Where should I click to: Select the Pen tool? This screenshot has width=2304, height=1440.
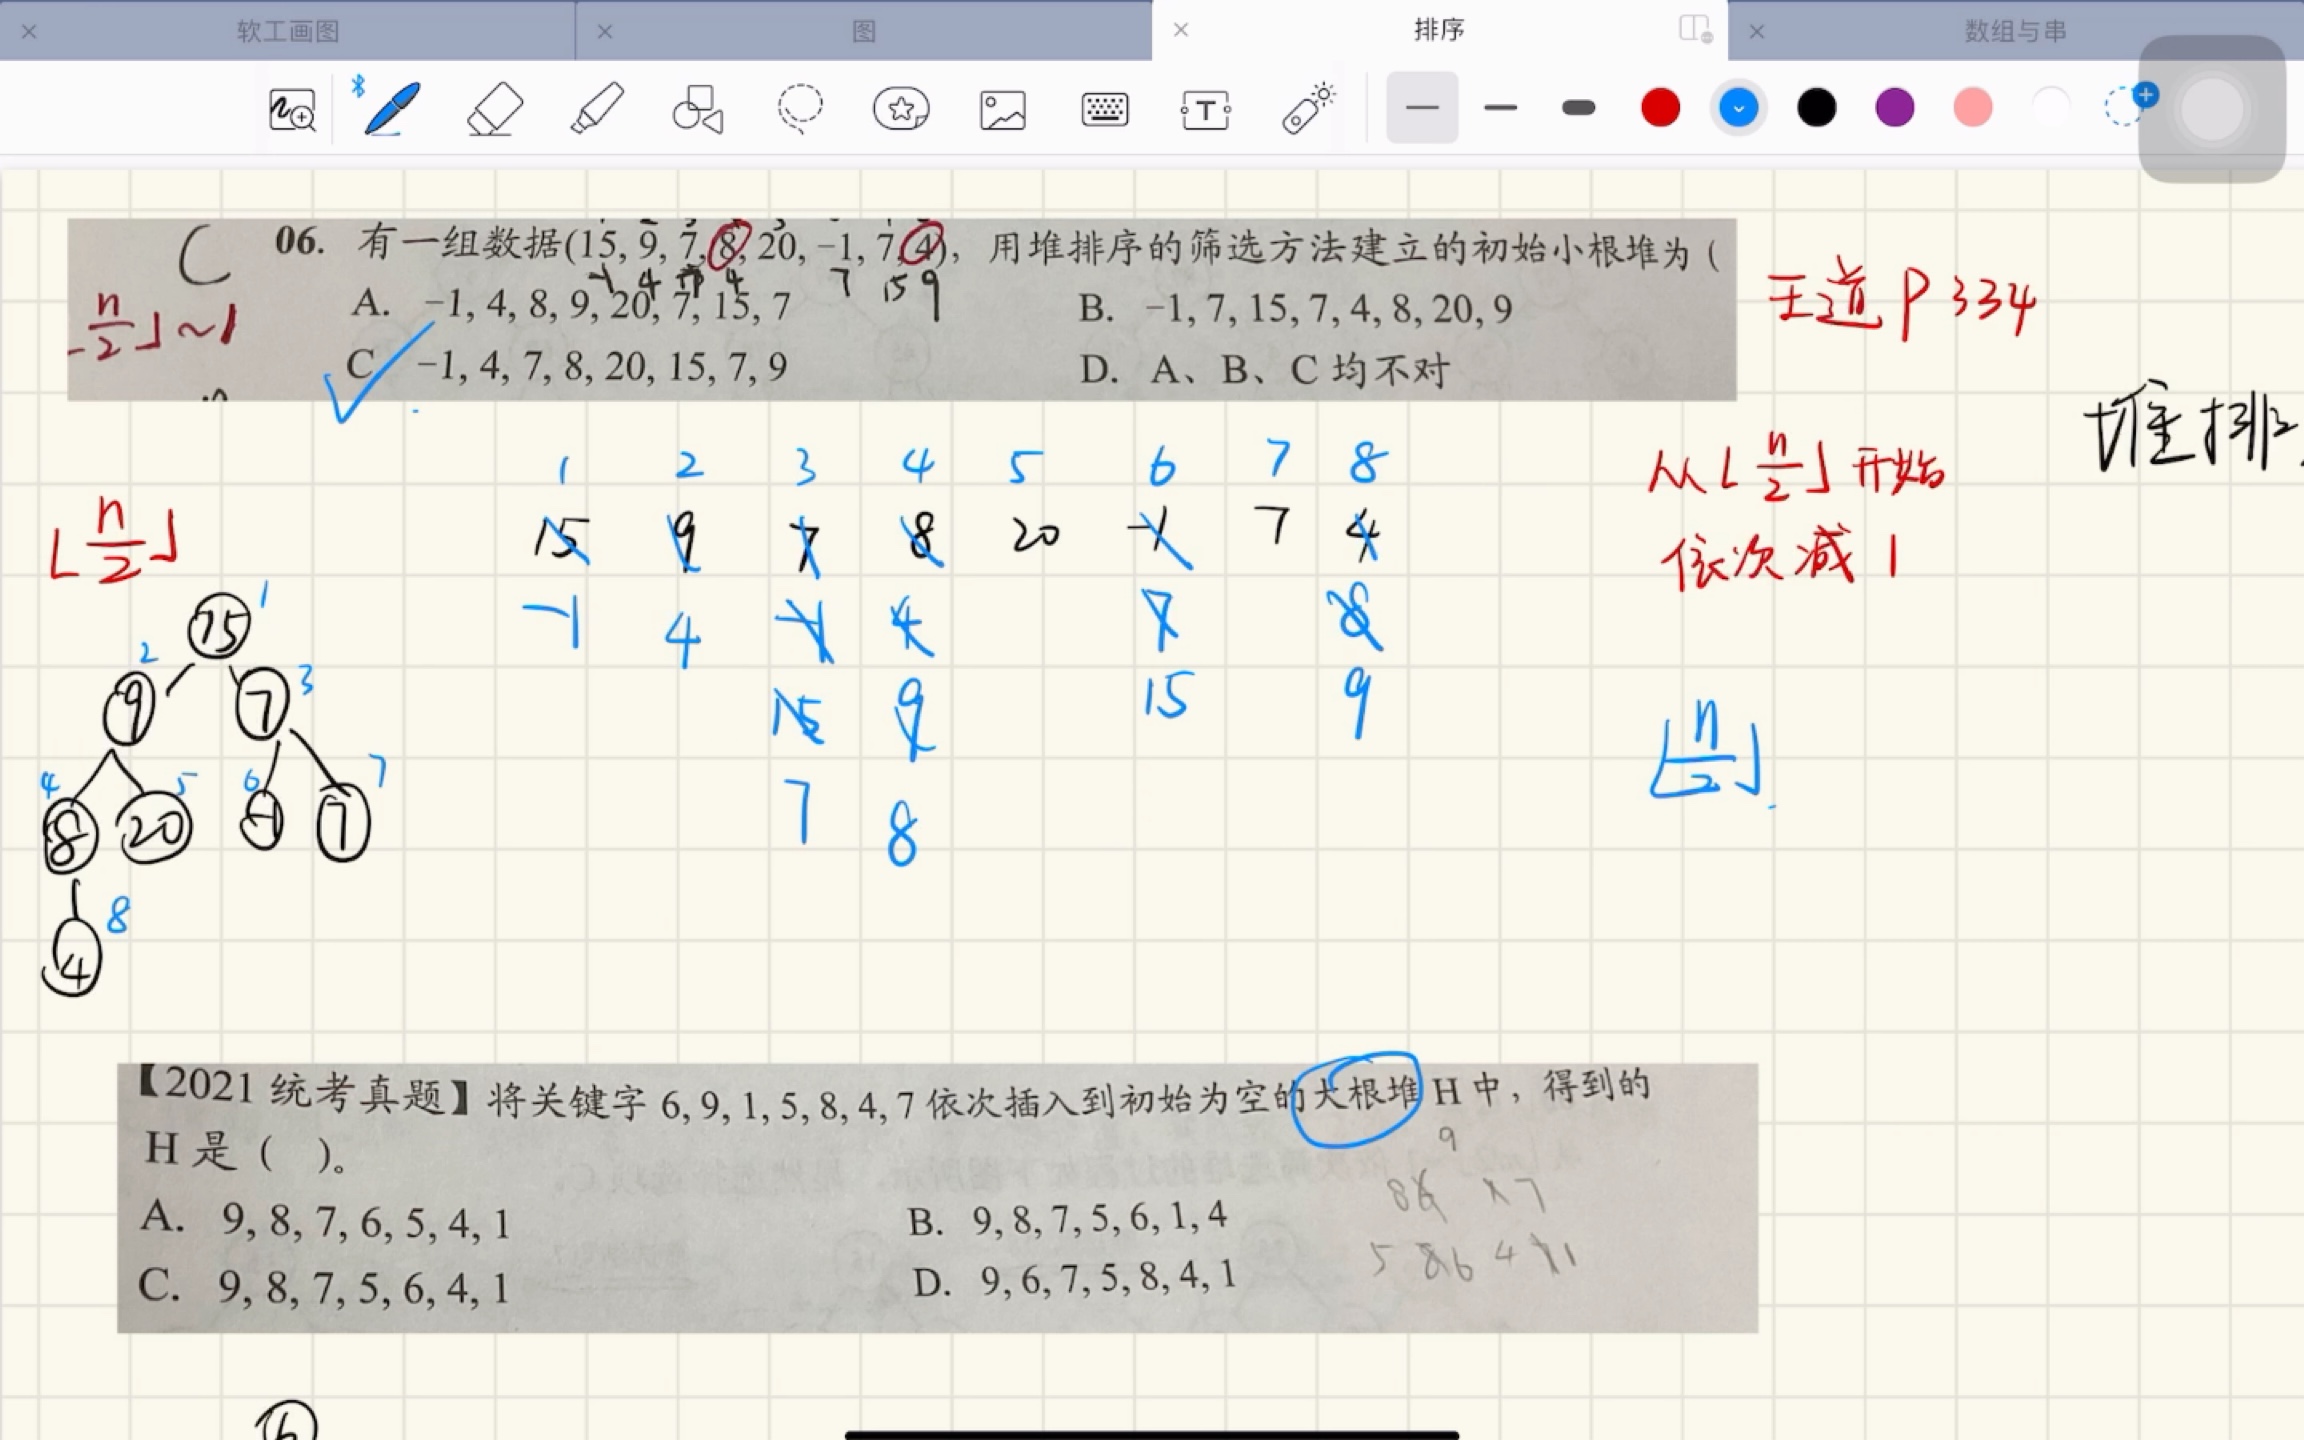point(392,108)
